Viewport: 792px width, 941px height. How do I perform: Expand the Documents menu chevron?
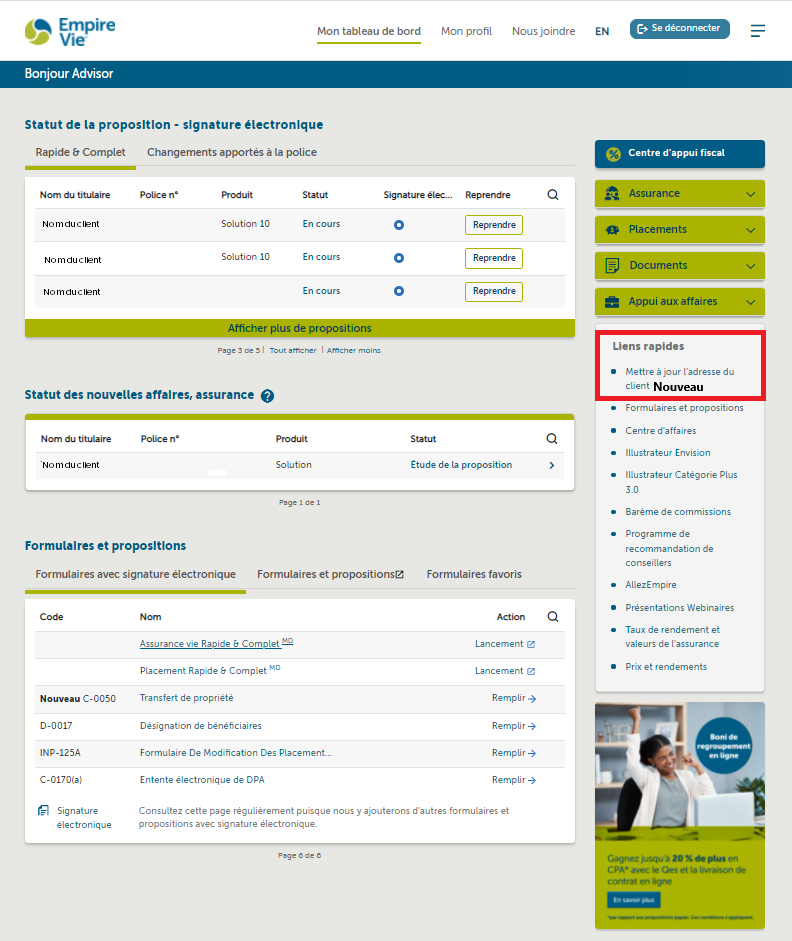751,266
